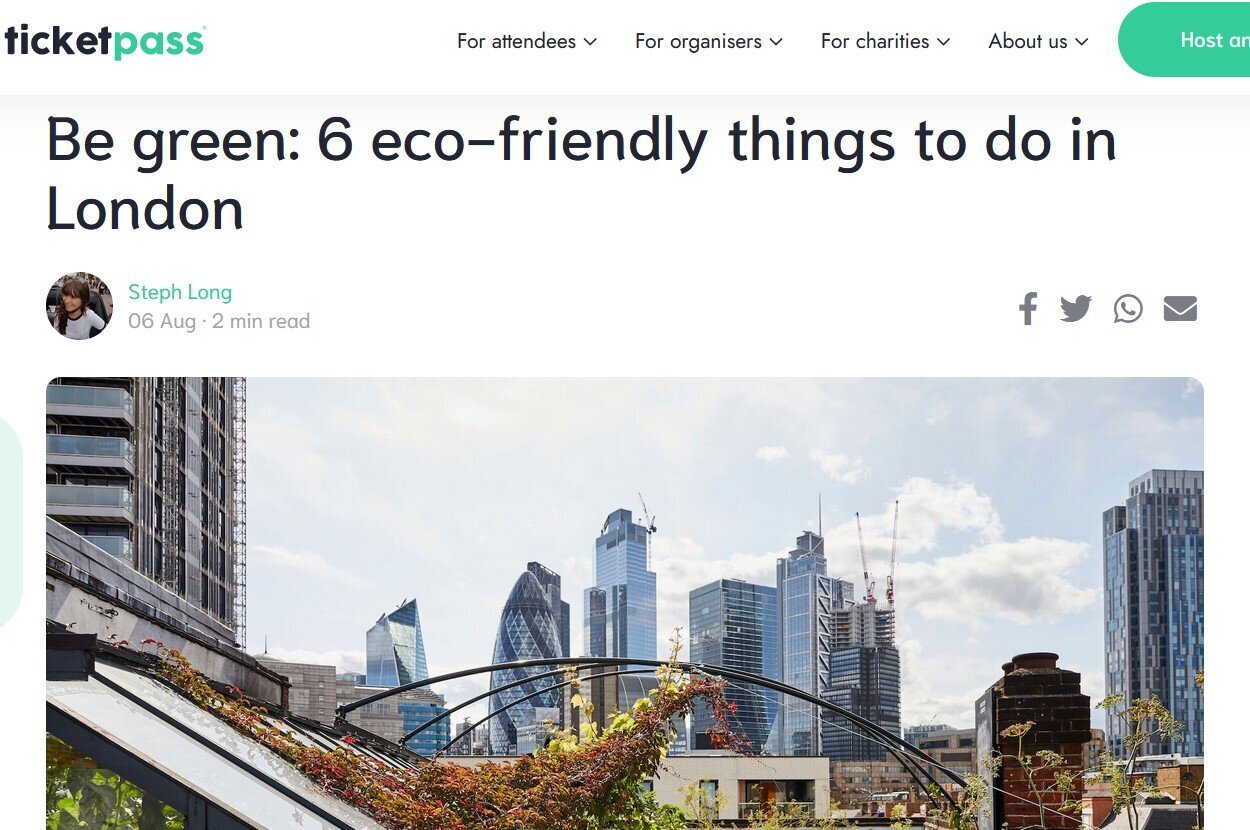The height and width of the screenshot is (830, 1250).
Task: Open the For attendees menu label
Action: [516, 41]
